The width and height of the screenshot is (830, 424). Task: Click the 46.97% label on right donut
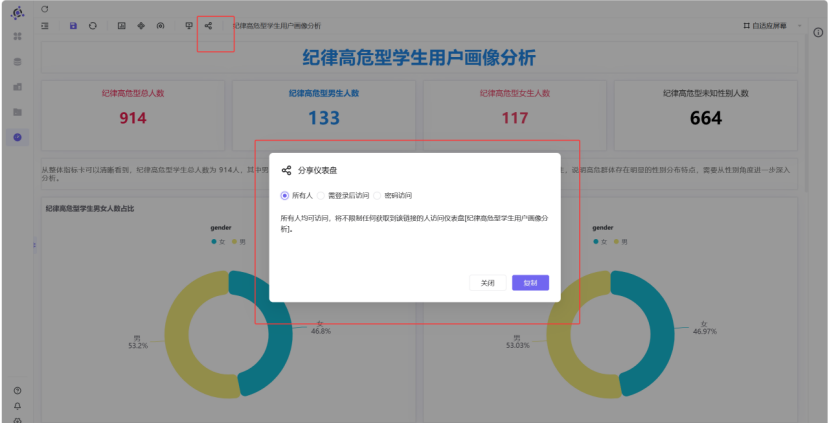[705, 331]
